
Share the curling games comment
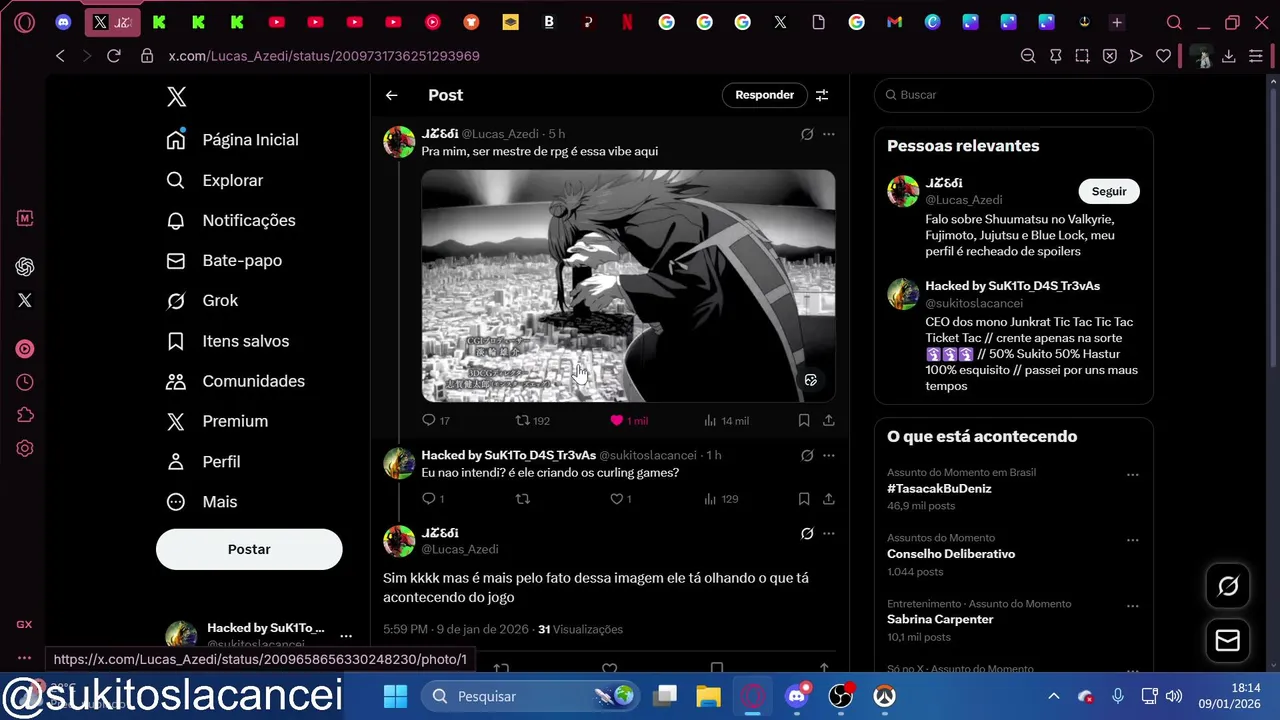[x=829, y=498]
